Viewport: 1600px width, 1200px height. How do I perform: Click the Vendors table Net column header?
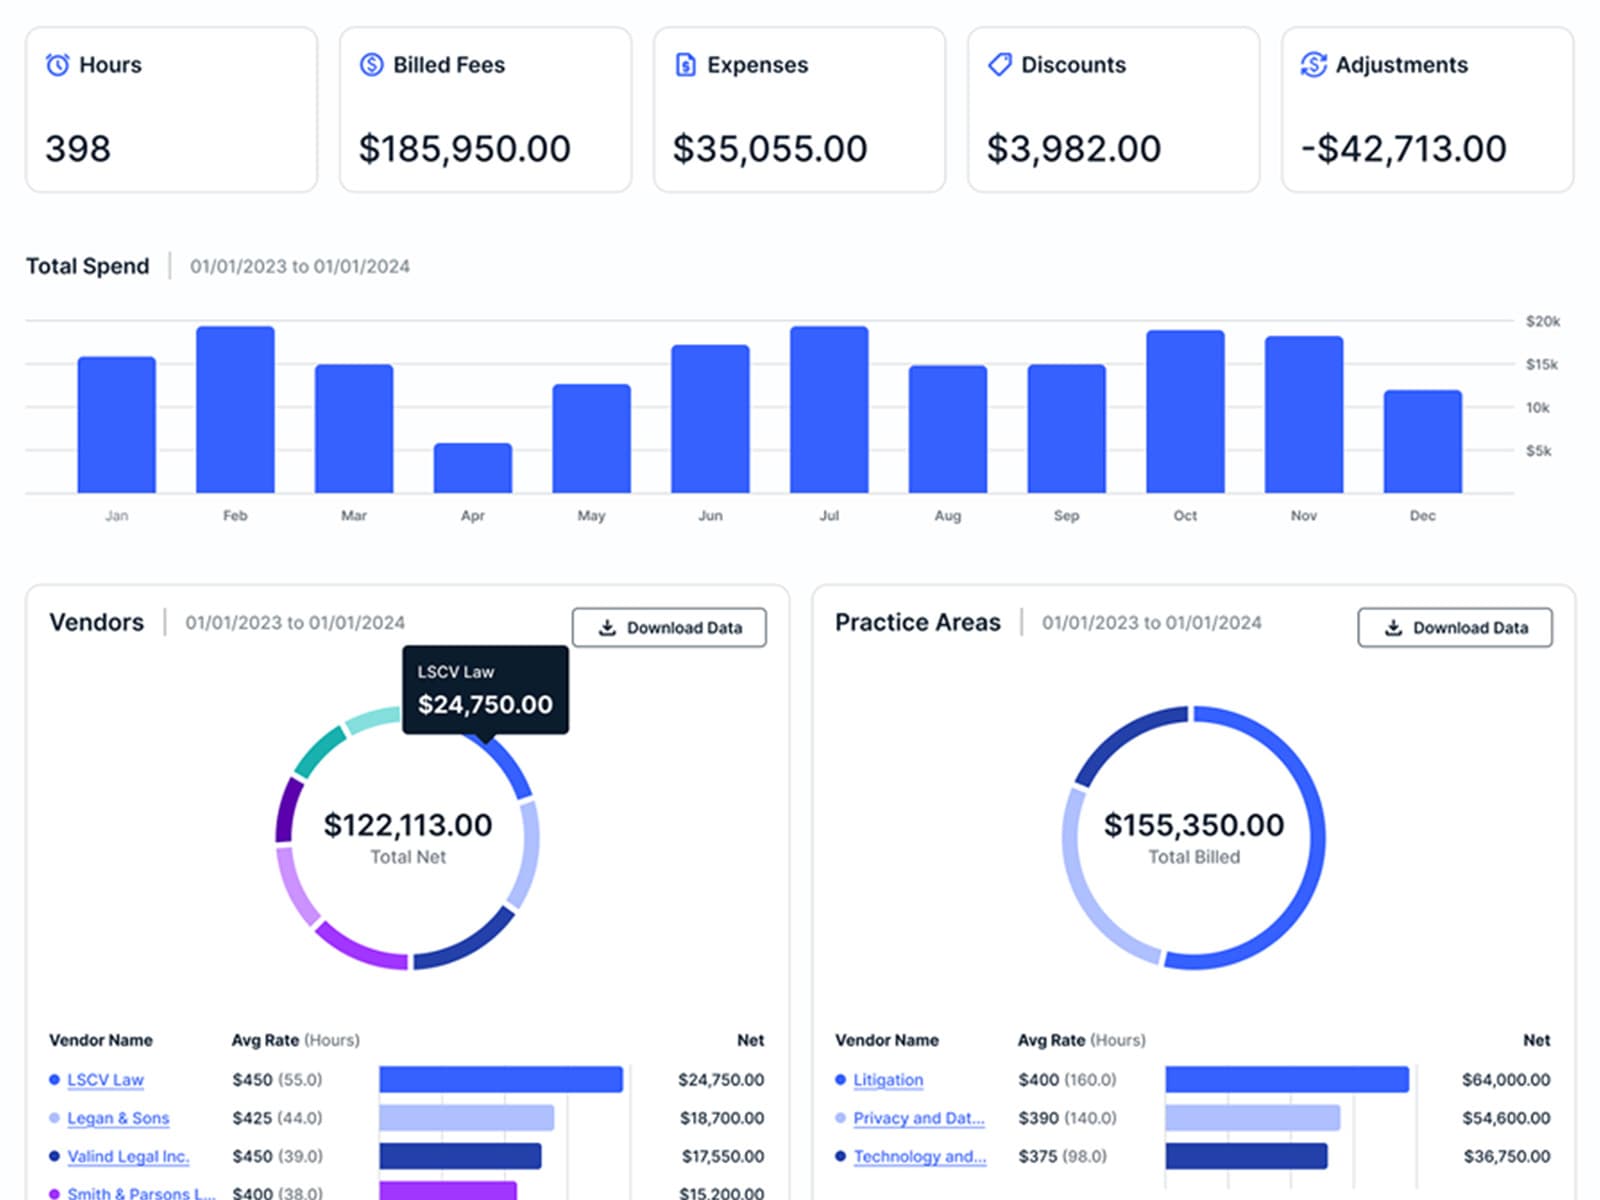(750, 1040)
